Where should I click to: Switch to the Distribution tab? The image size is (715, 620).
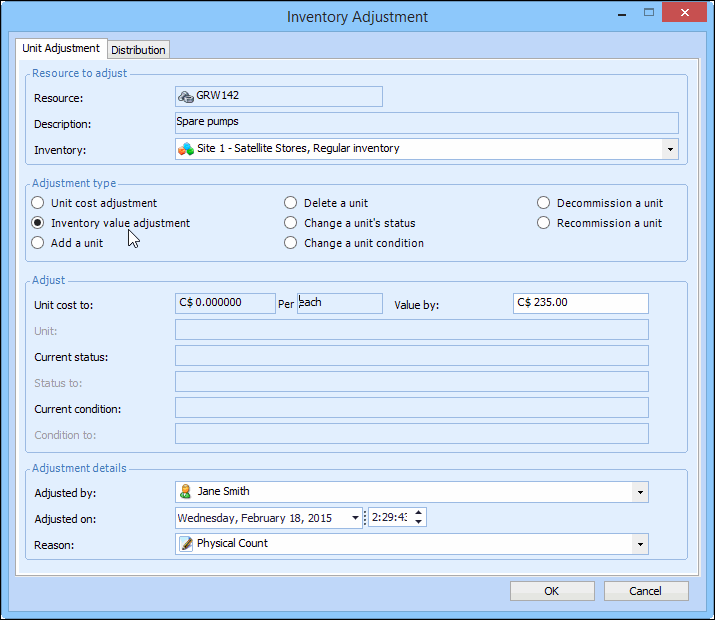[139, 50]
